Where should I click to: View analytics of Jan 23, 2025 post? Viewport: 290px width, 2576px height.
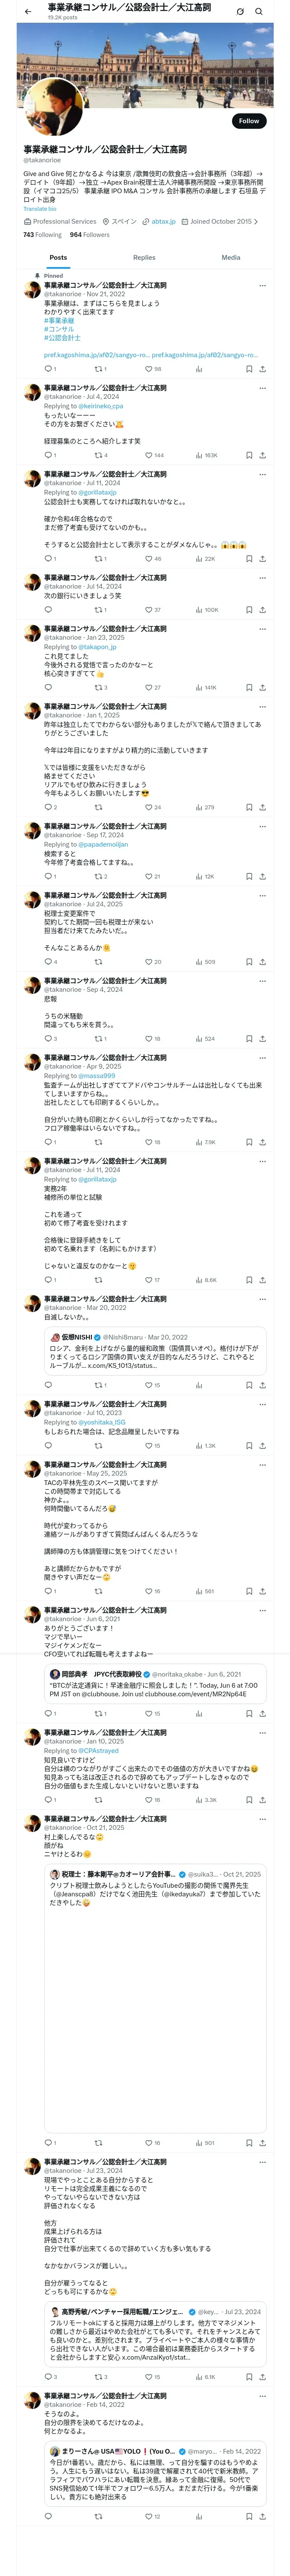pos(199,687)
